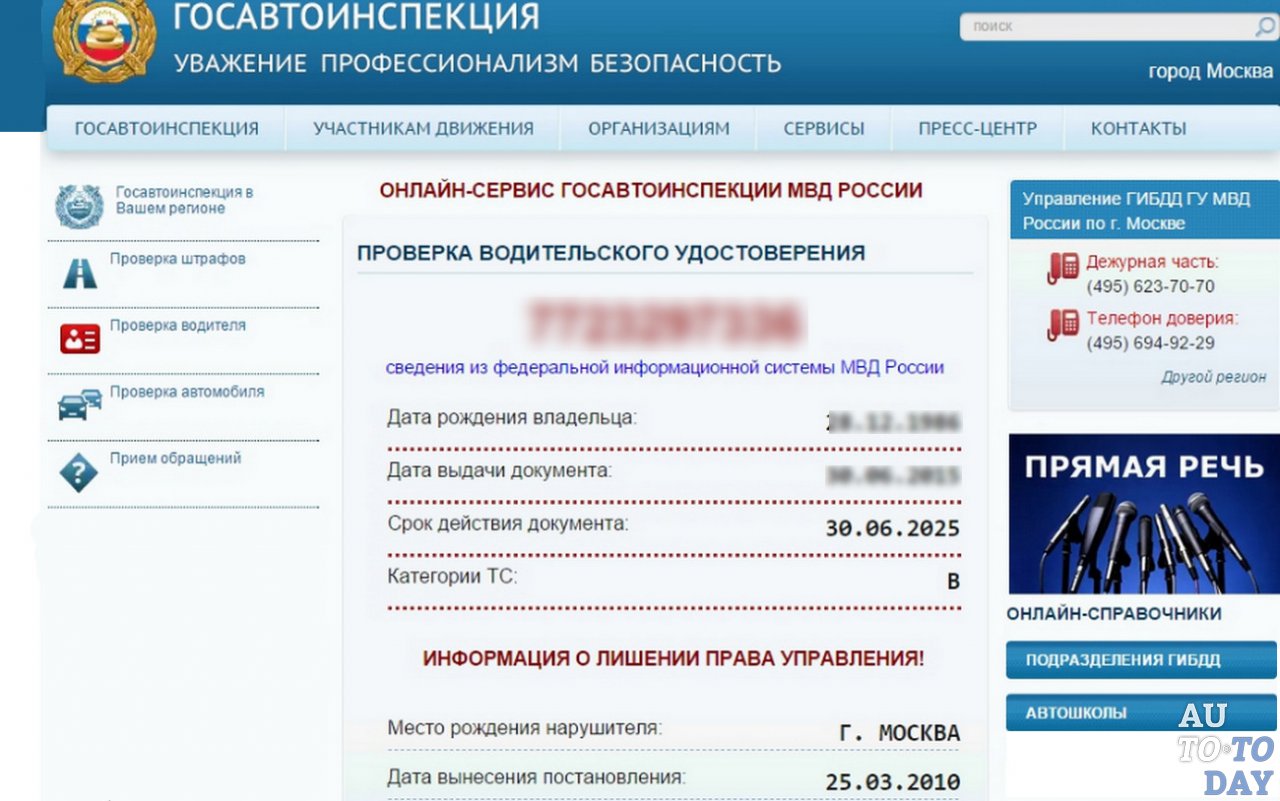Click the Телефон доверия label

(1162, 319)
